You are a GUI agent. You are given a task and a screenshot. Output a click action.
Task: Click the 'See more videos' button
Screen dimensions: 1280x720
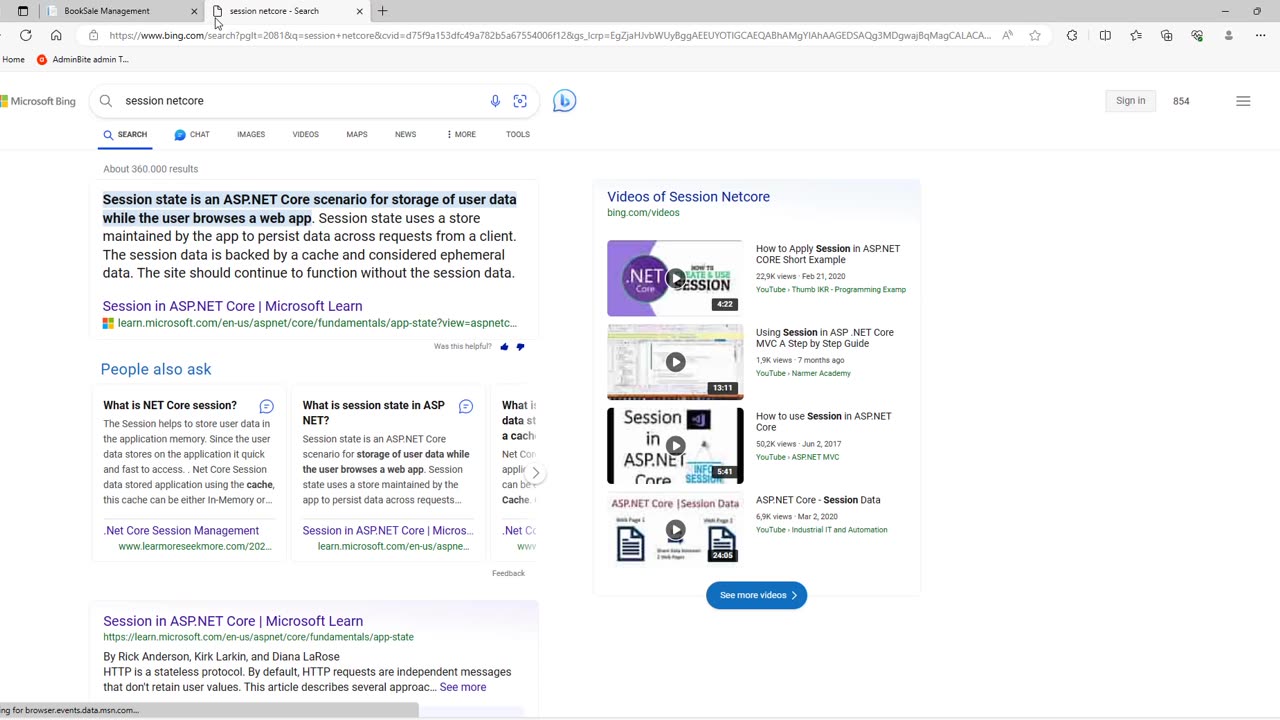pyautogui.click(x=757, y=595)
